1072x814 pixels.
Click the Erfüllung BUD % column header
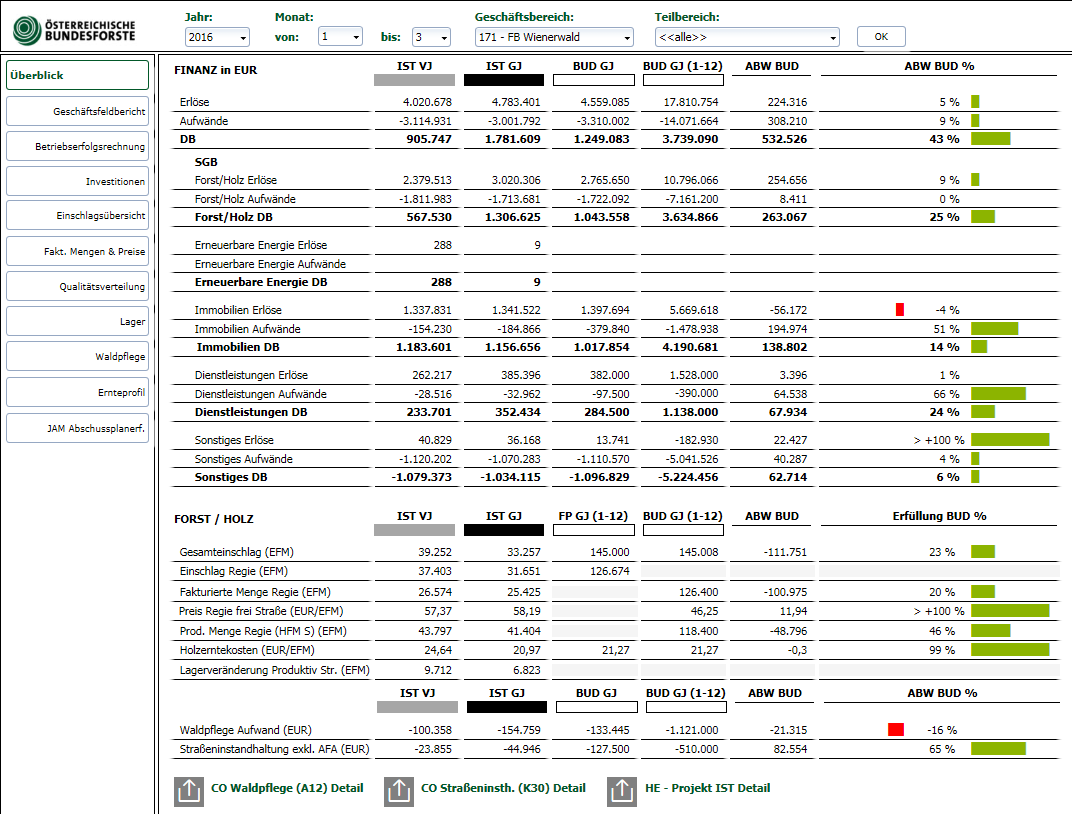pos(939,516)
